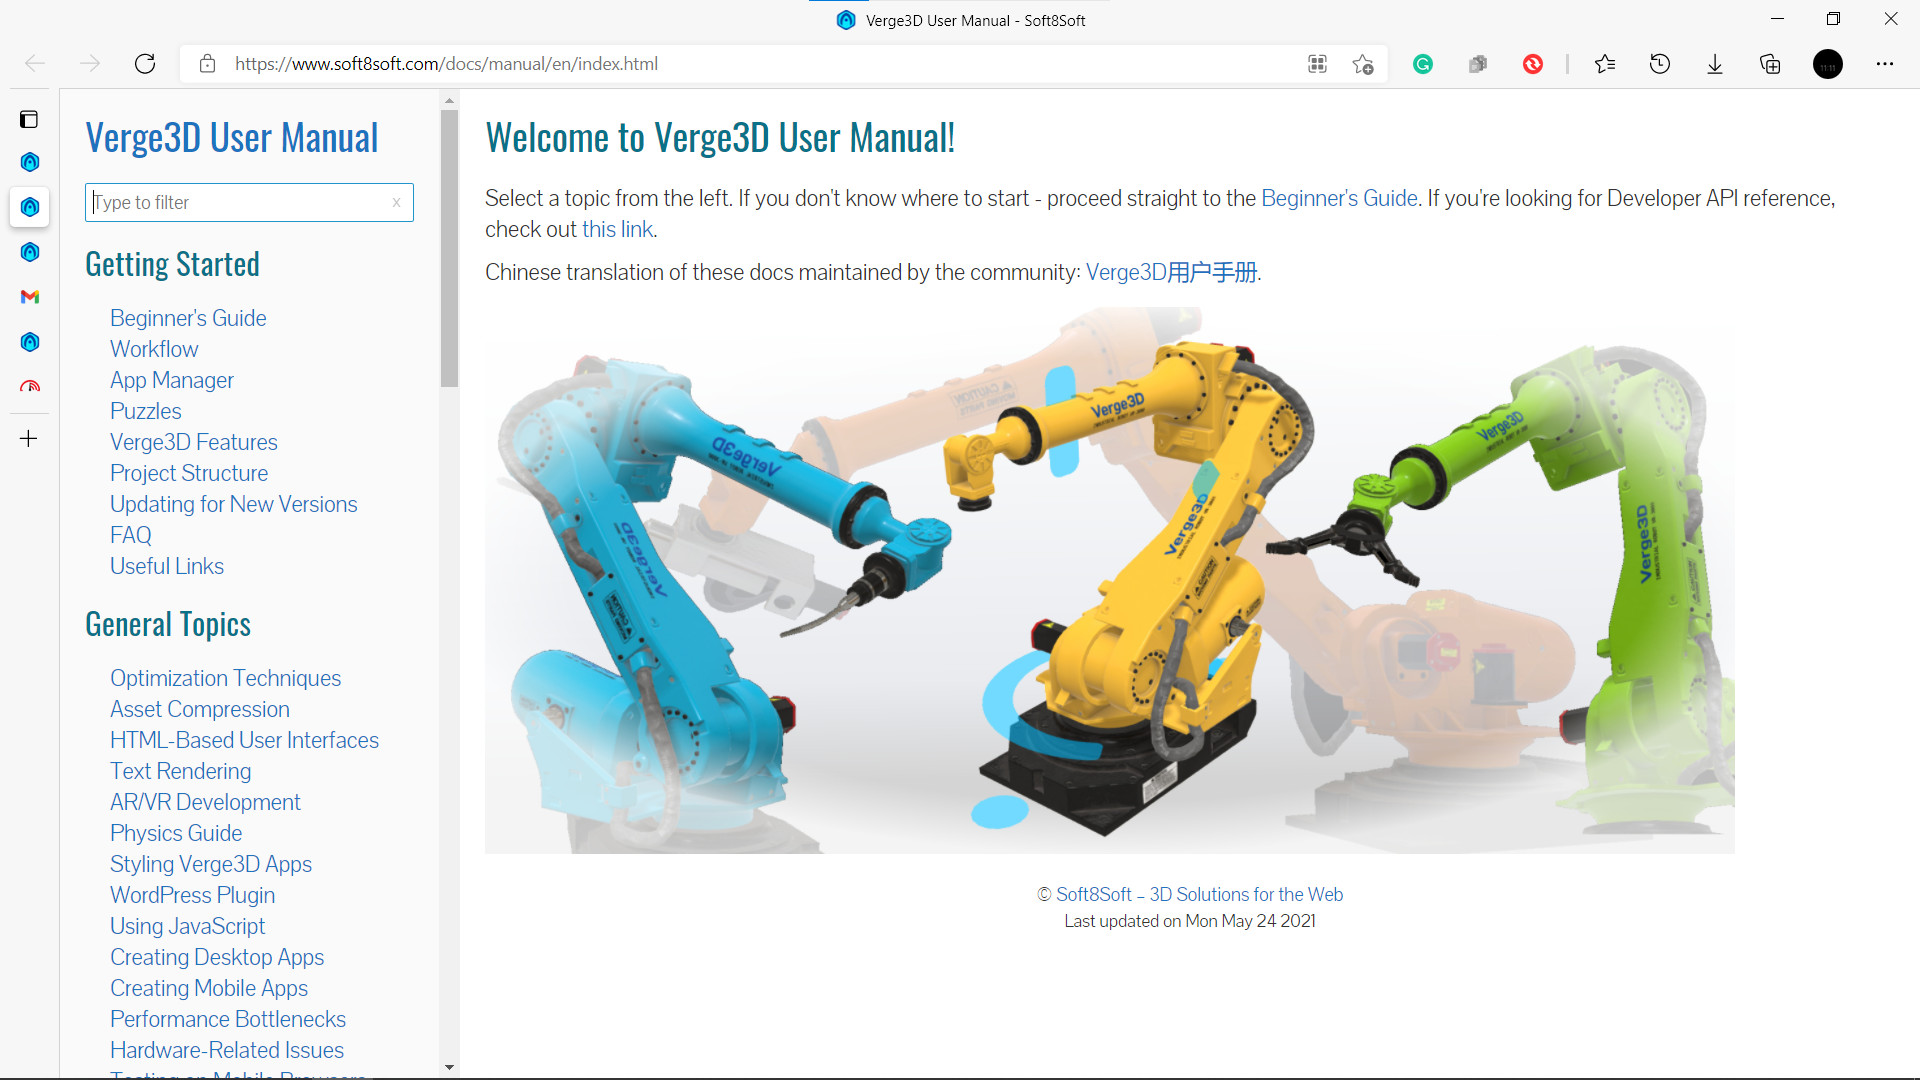
Task: Click the robots illustration image
Action: coord(1110,580)
